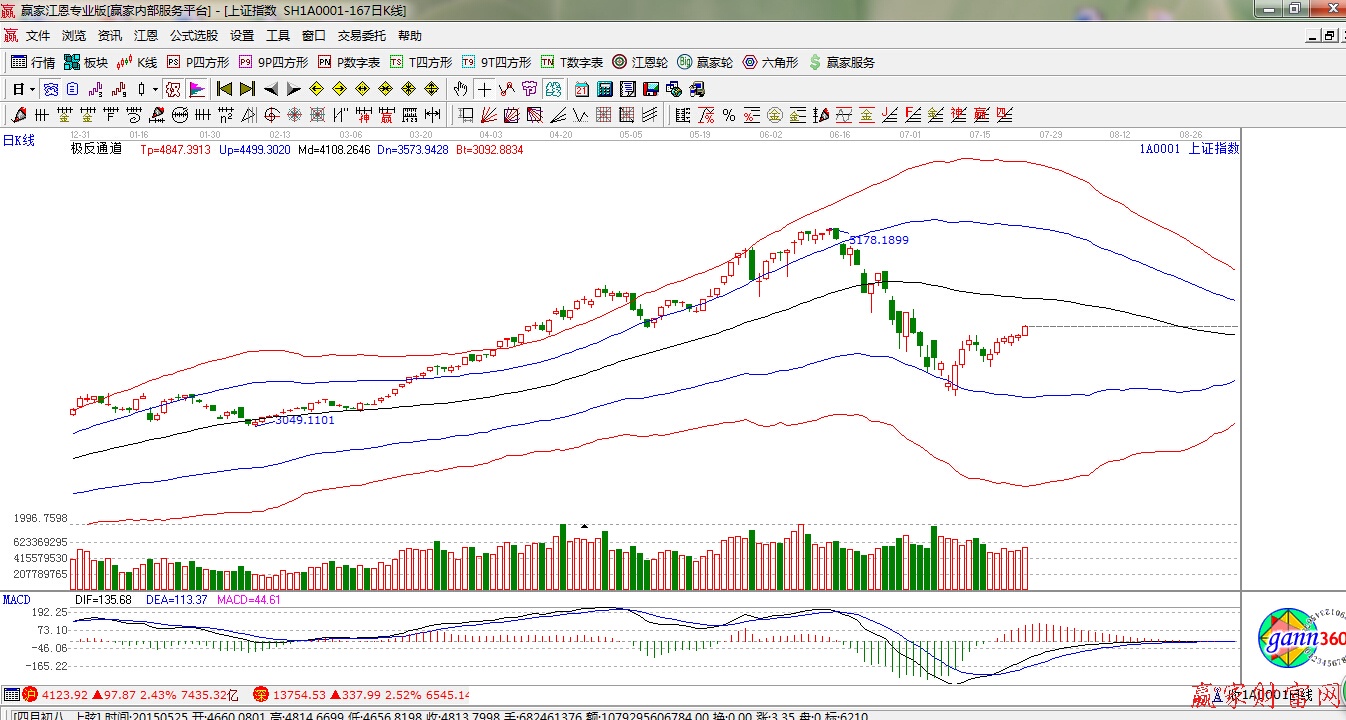Click the calendar icon showing 21
Viewport: 1346px width, 720px height.
tap(581, 89)
